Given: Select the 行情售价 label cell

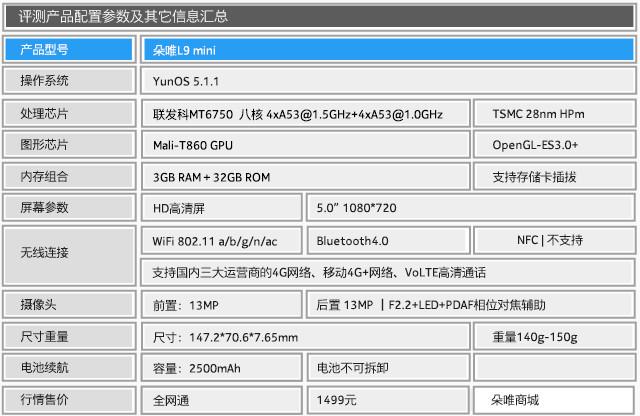Looking at the screenshot, I should coord(69,400).
